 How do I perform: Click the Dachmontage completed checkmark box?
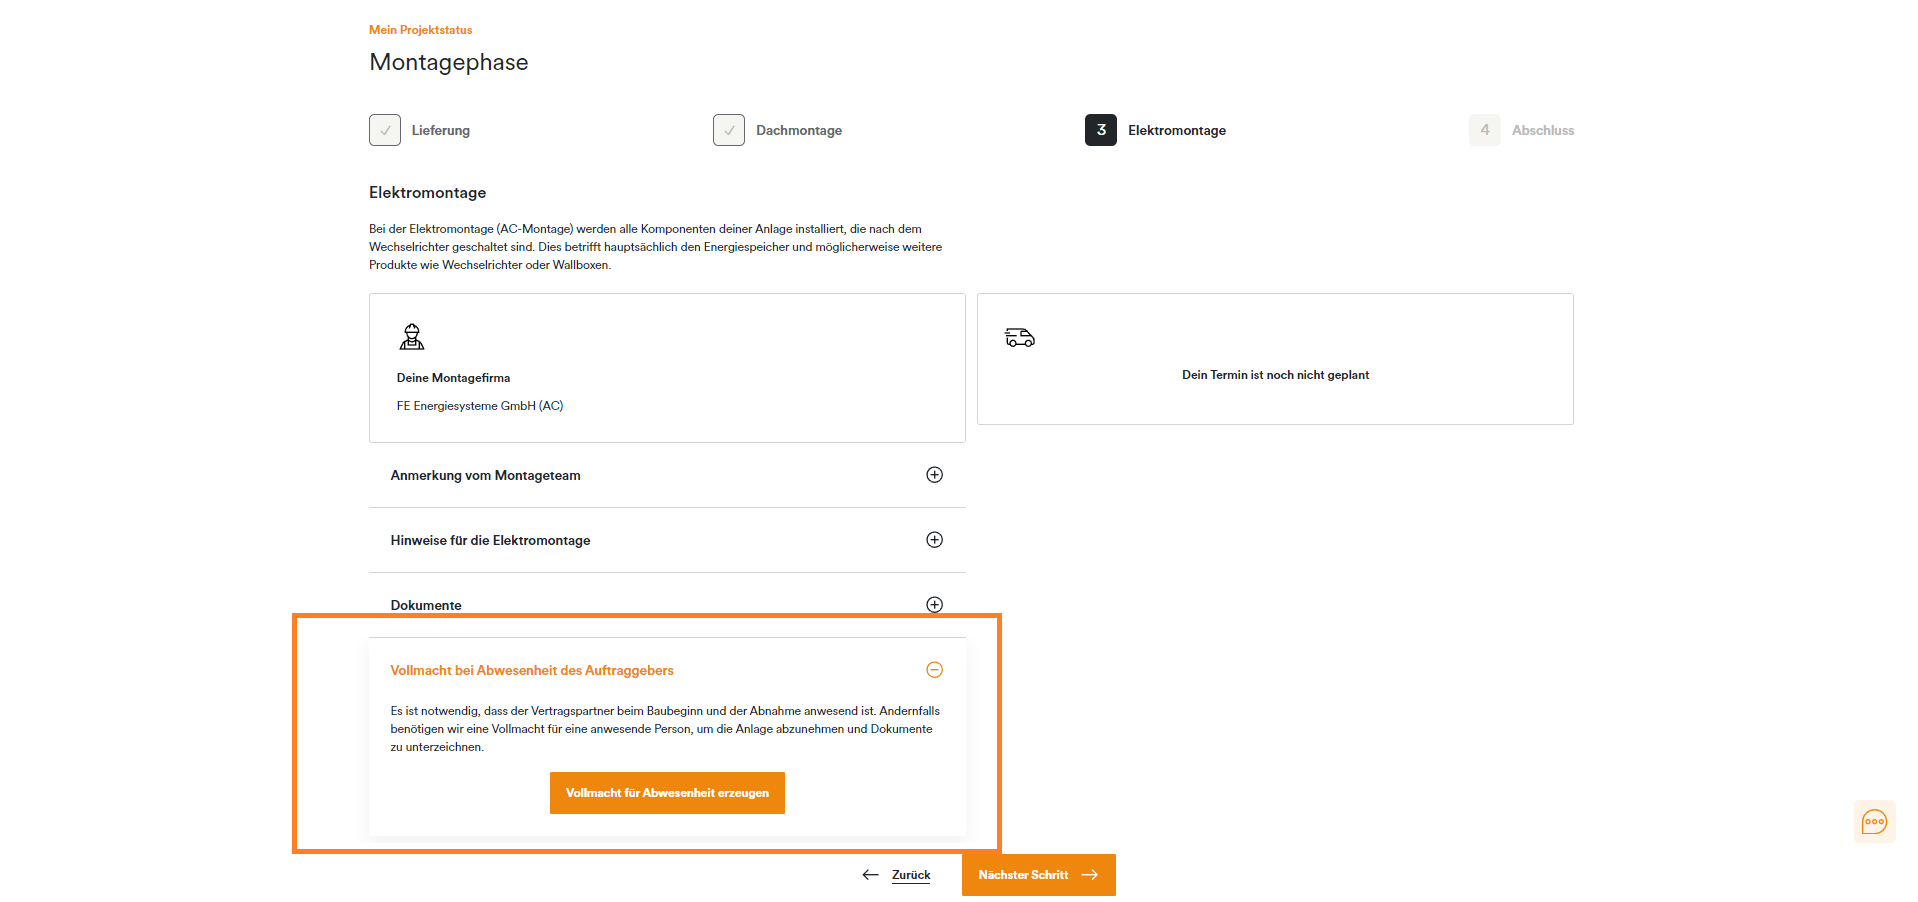[729, 130]
